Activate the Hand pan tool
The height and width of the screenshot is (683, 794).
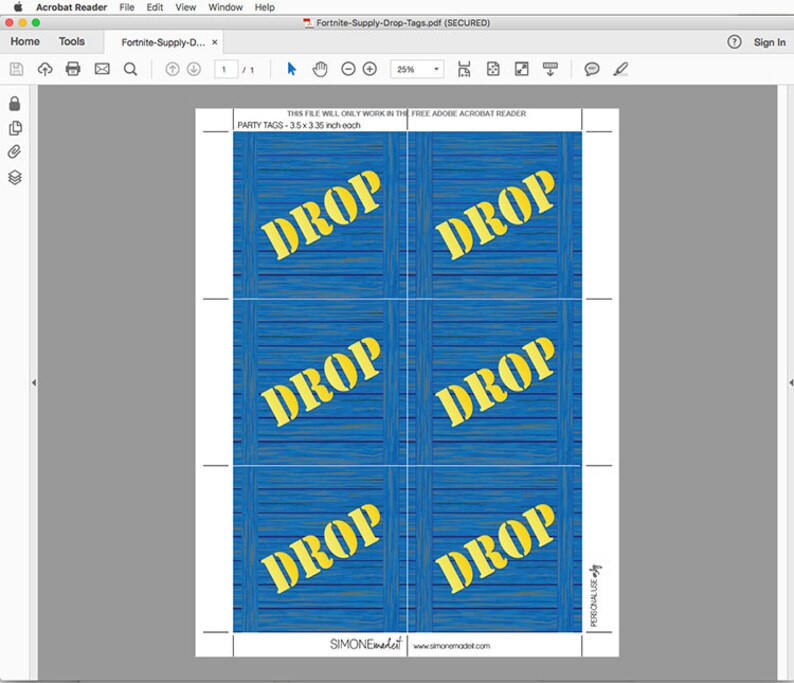click(x=320, y=69)
